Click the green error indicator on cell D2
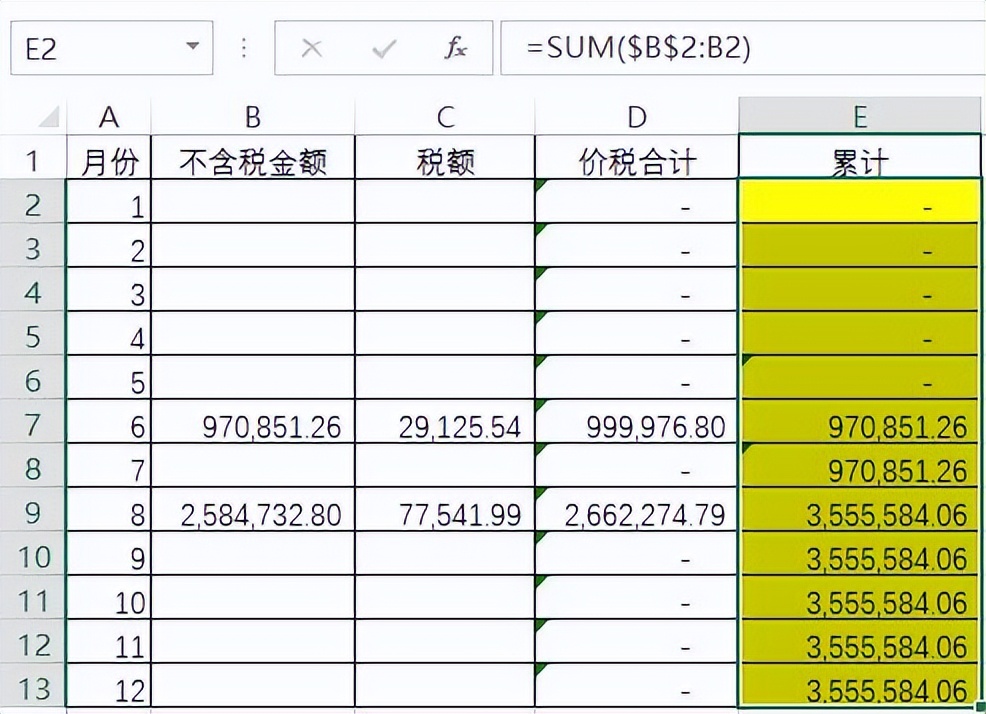Screen dimensions: 986x714 tap(542, 186)
